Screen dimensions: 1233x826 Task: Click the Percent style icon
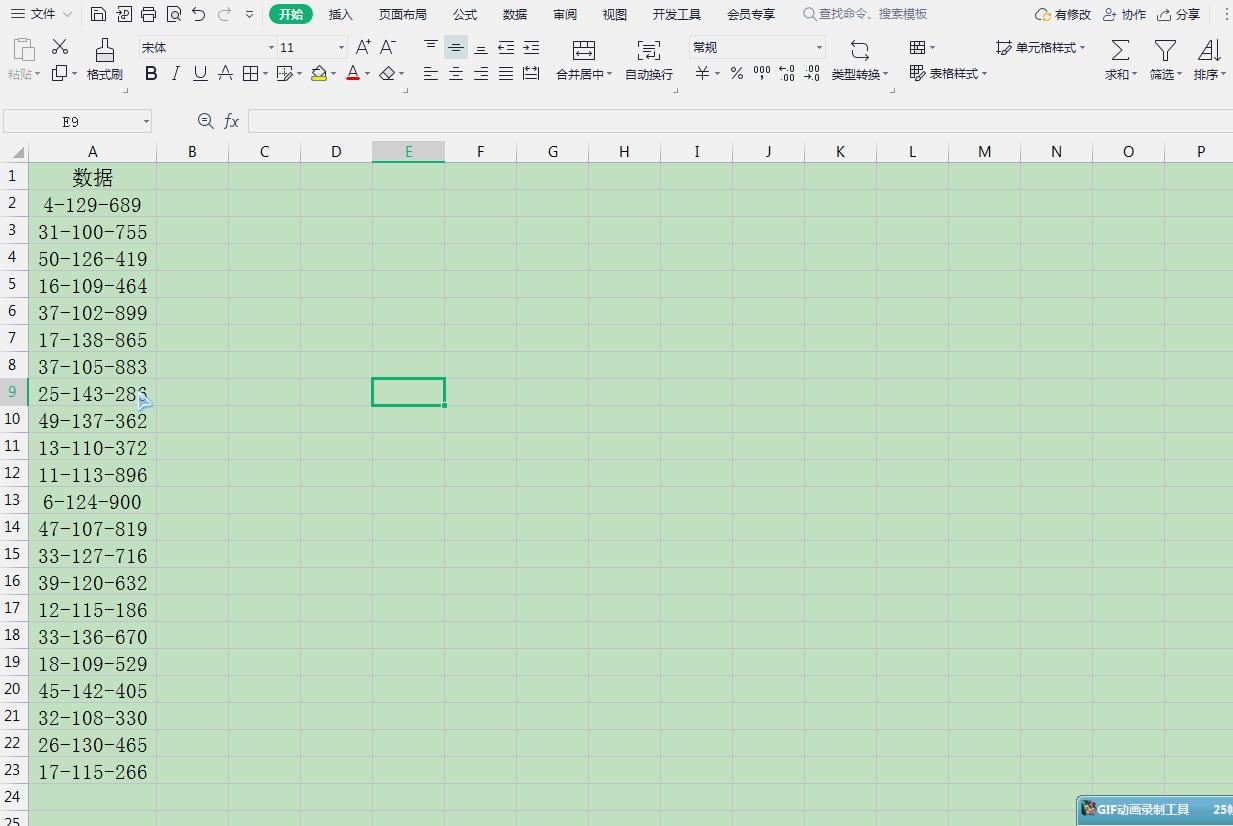click(736, 73)
